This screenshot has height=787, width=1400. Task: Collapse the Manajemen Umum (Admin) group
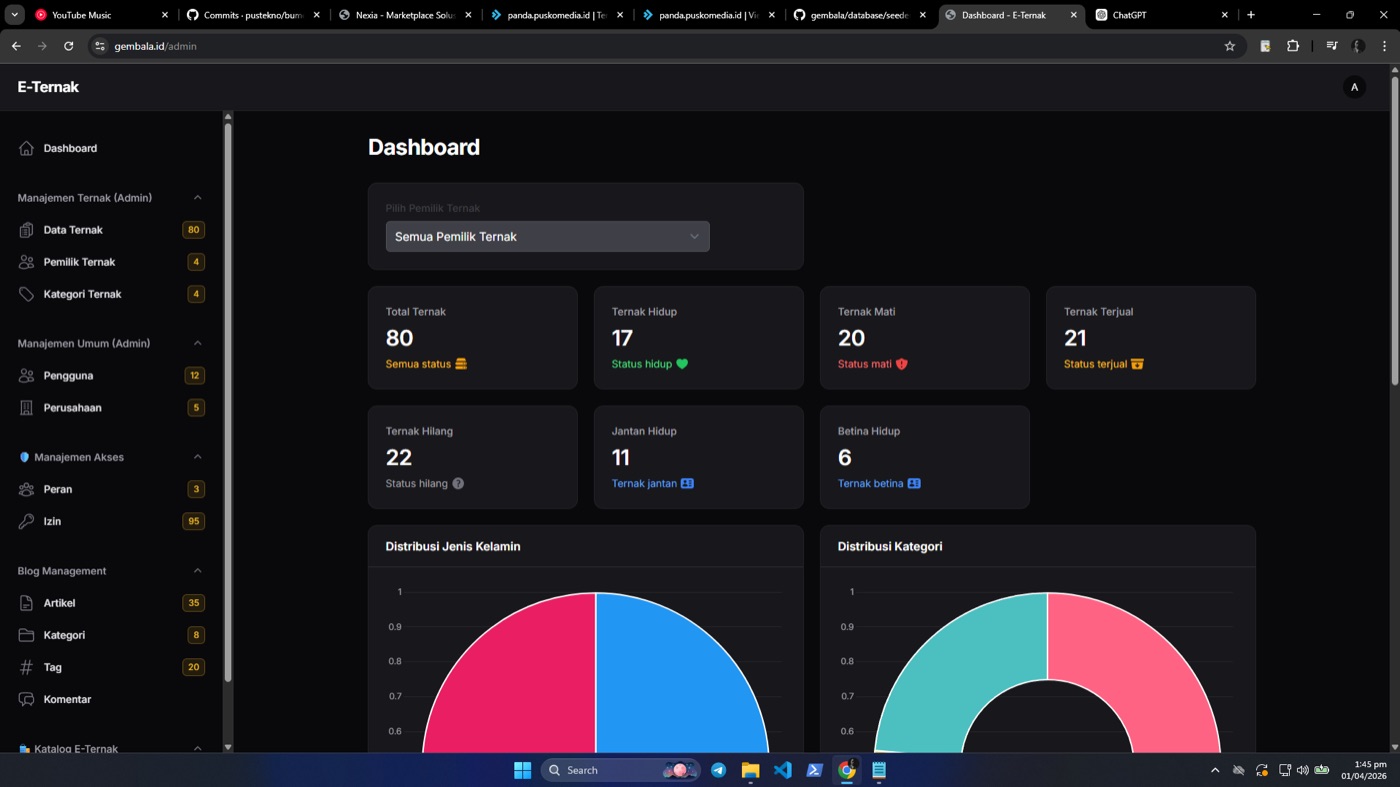(x=197, y=343)
